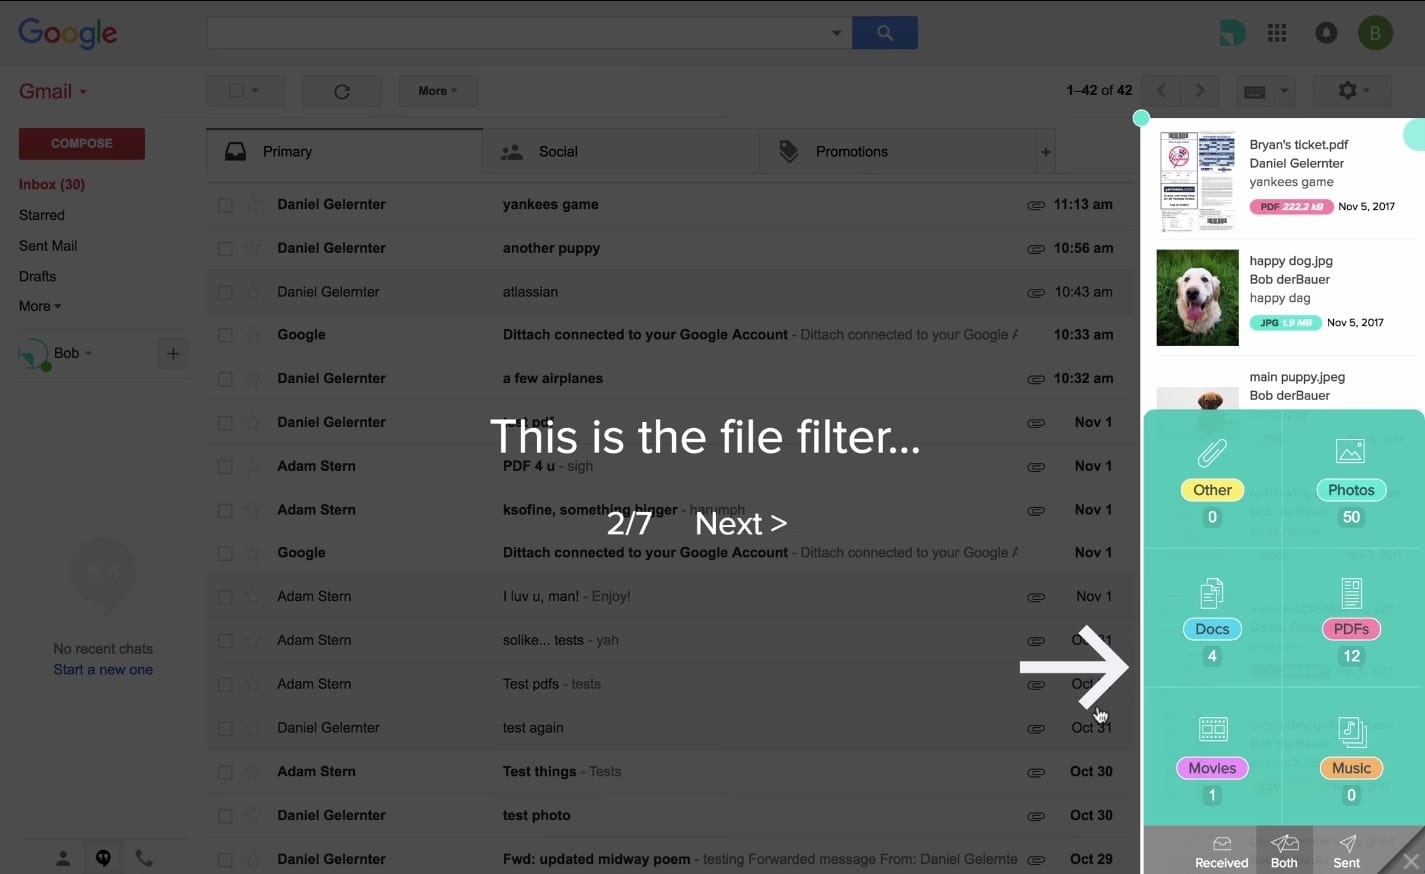Open the Sent Mail folder

(48, 246)
